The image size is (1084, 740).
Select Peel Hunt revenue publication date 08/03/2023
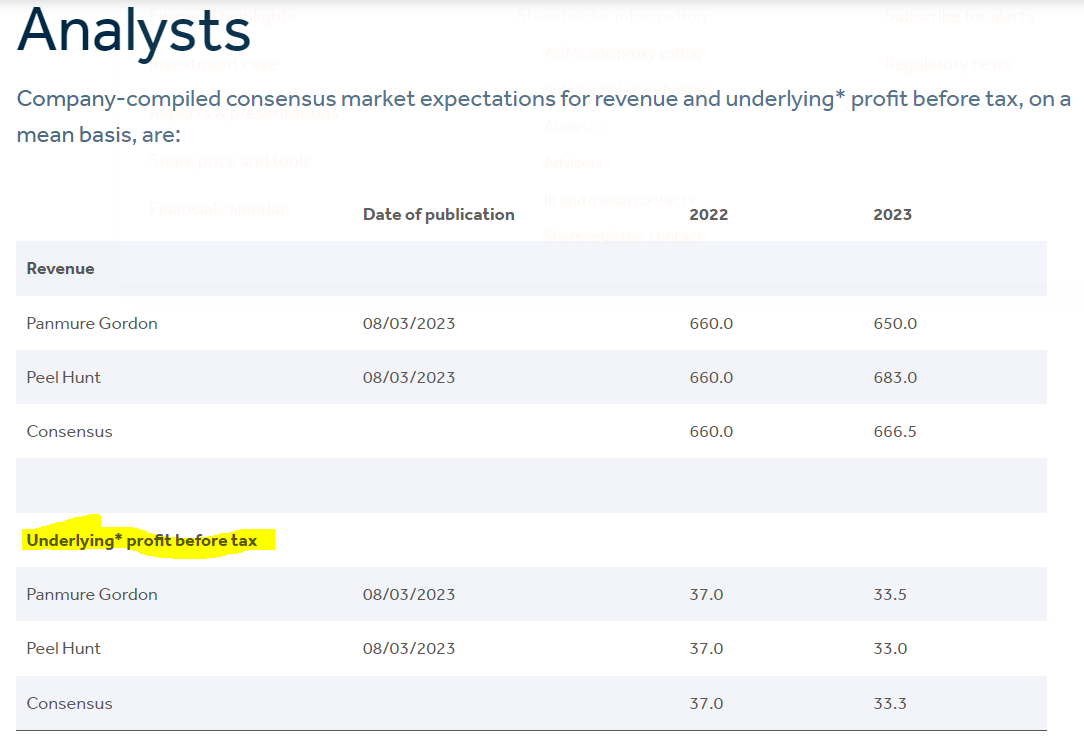[x=409, y=377]
